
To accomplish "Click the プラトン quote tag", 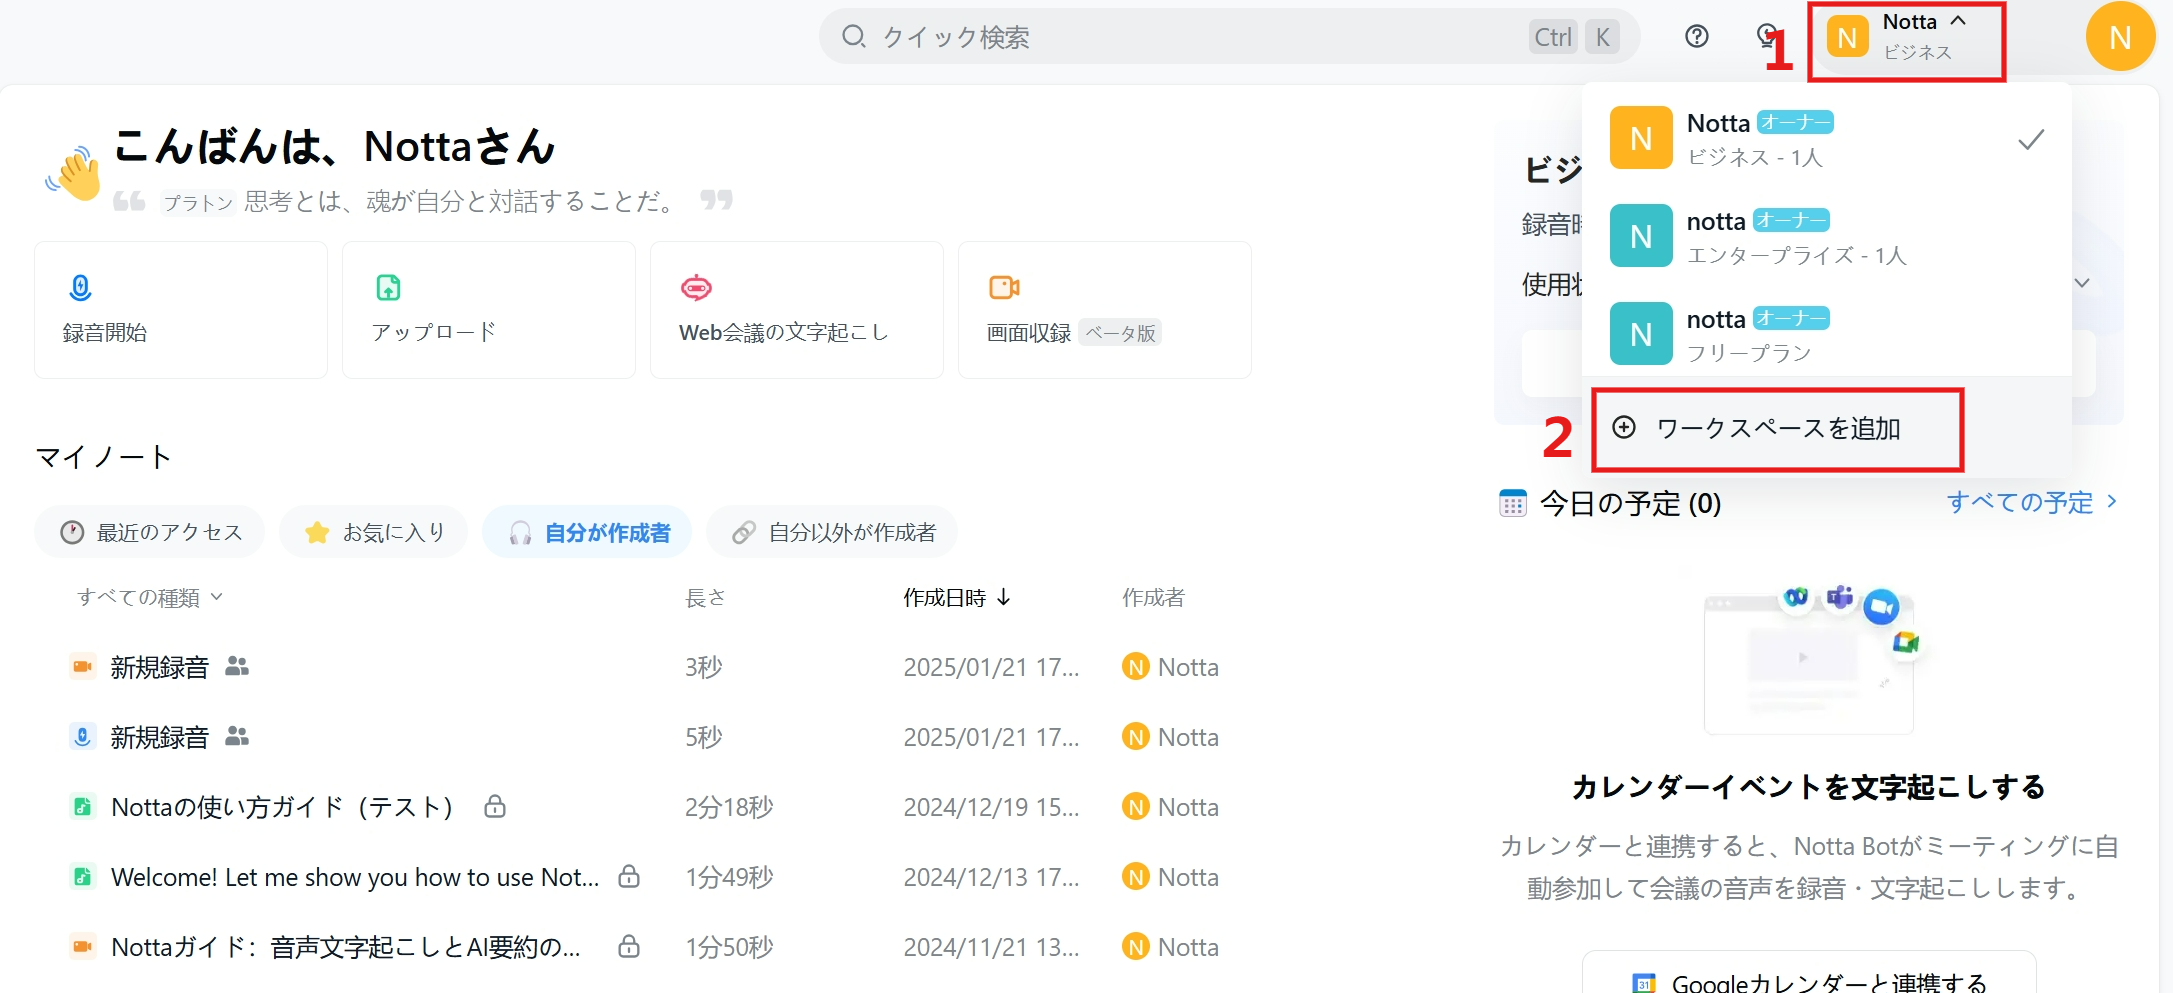I will 198,203.
